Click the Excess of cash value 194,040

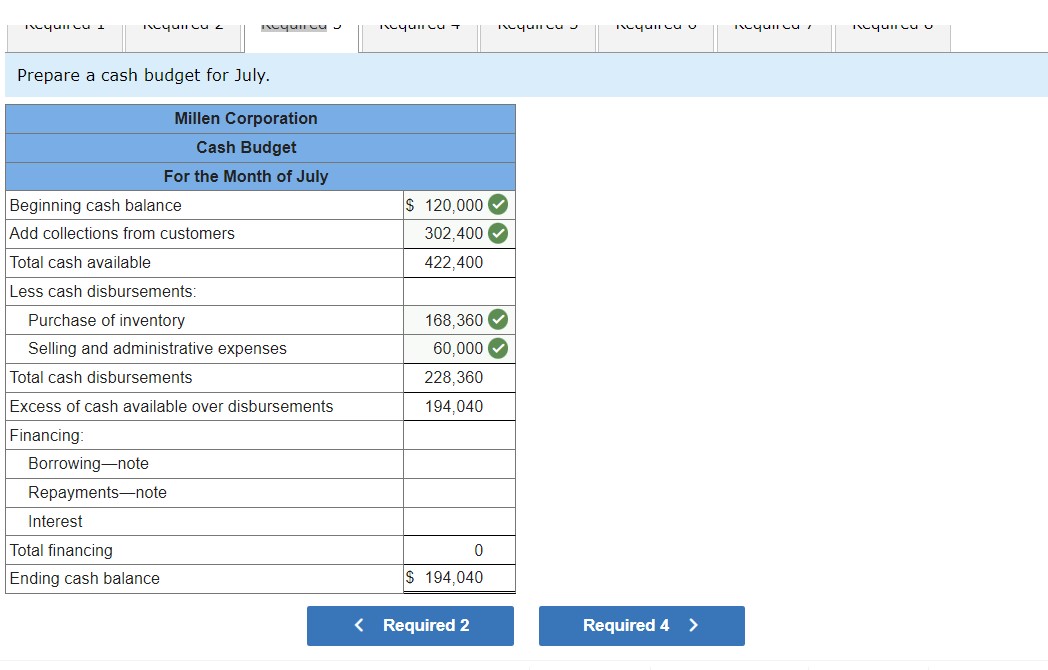[454, 407]
